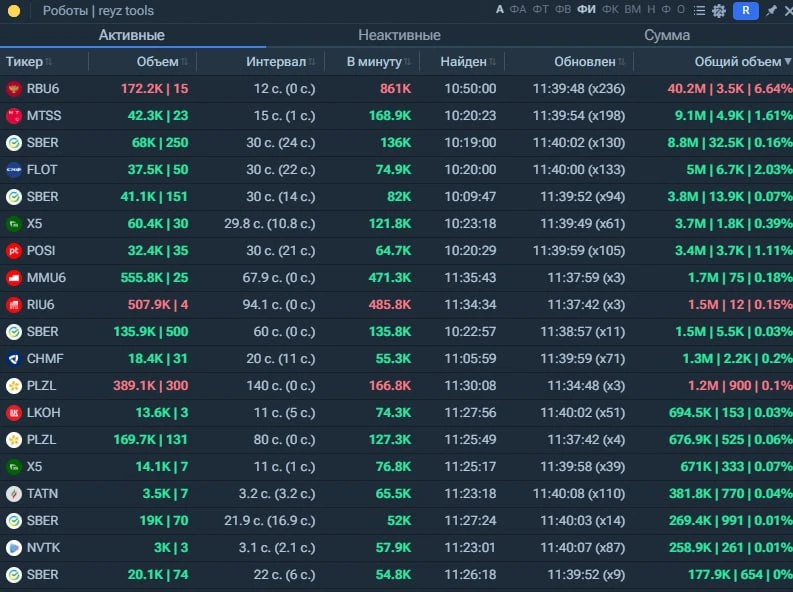The width and height of the screenshot is (793, 592).
Task: Click SBER icon in 19K row
Action: pyautogui.click(x=14, y=521)
